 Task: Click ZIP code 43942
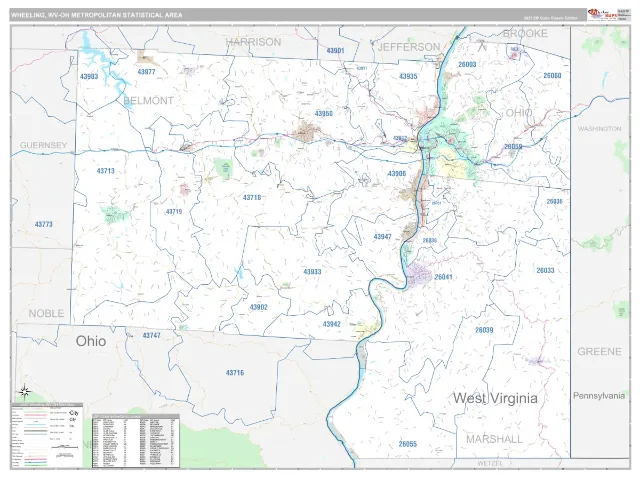coord(331,324)
